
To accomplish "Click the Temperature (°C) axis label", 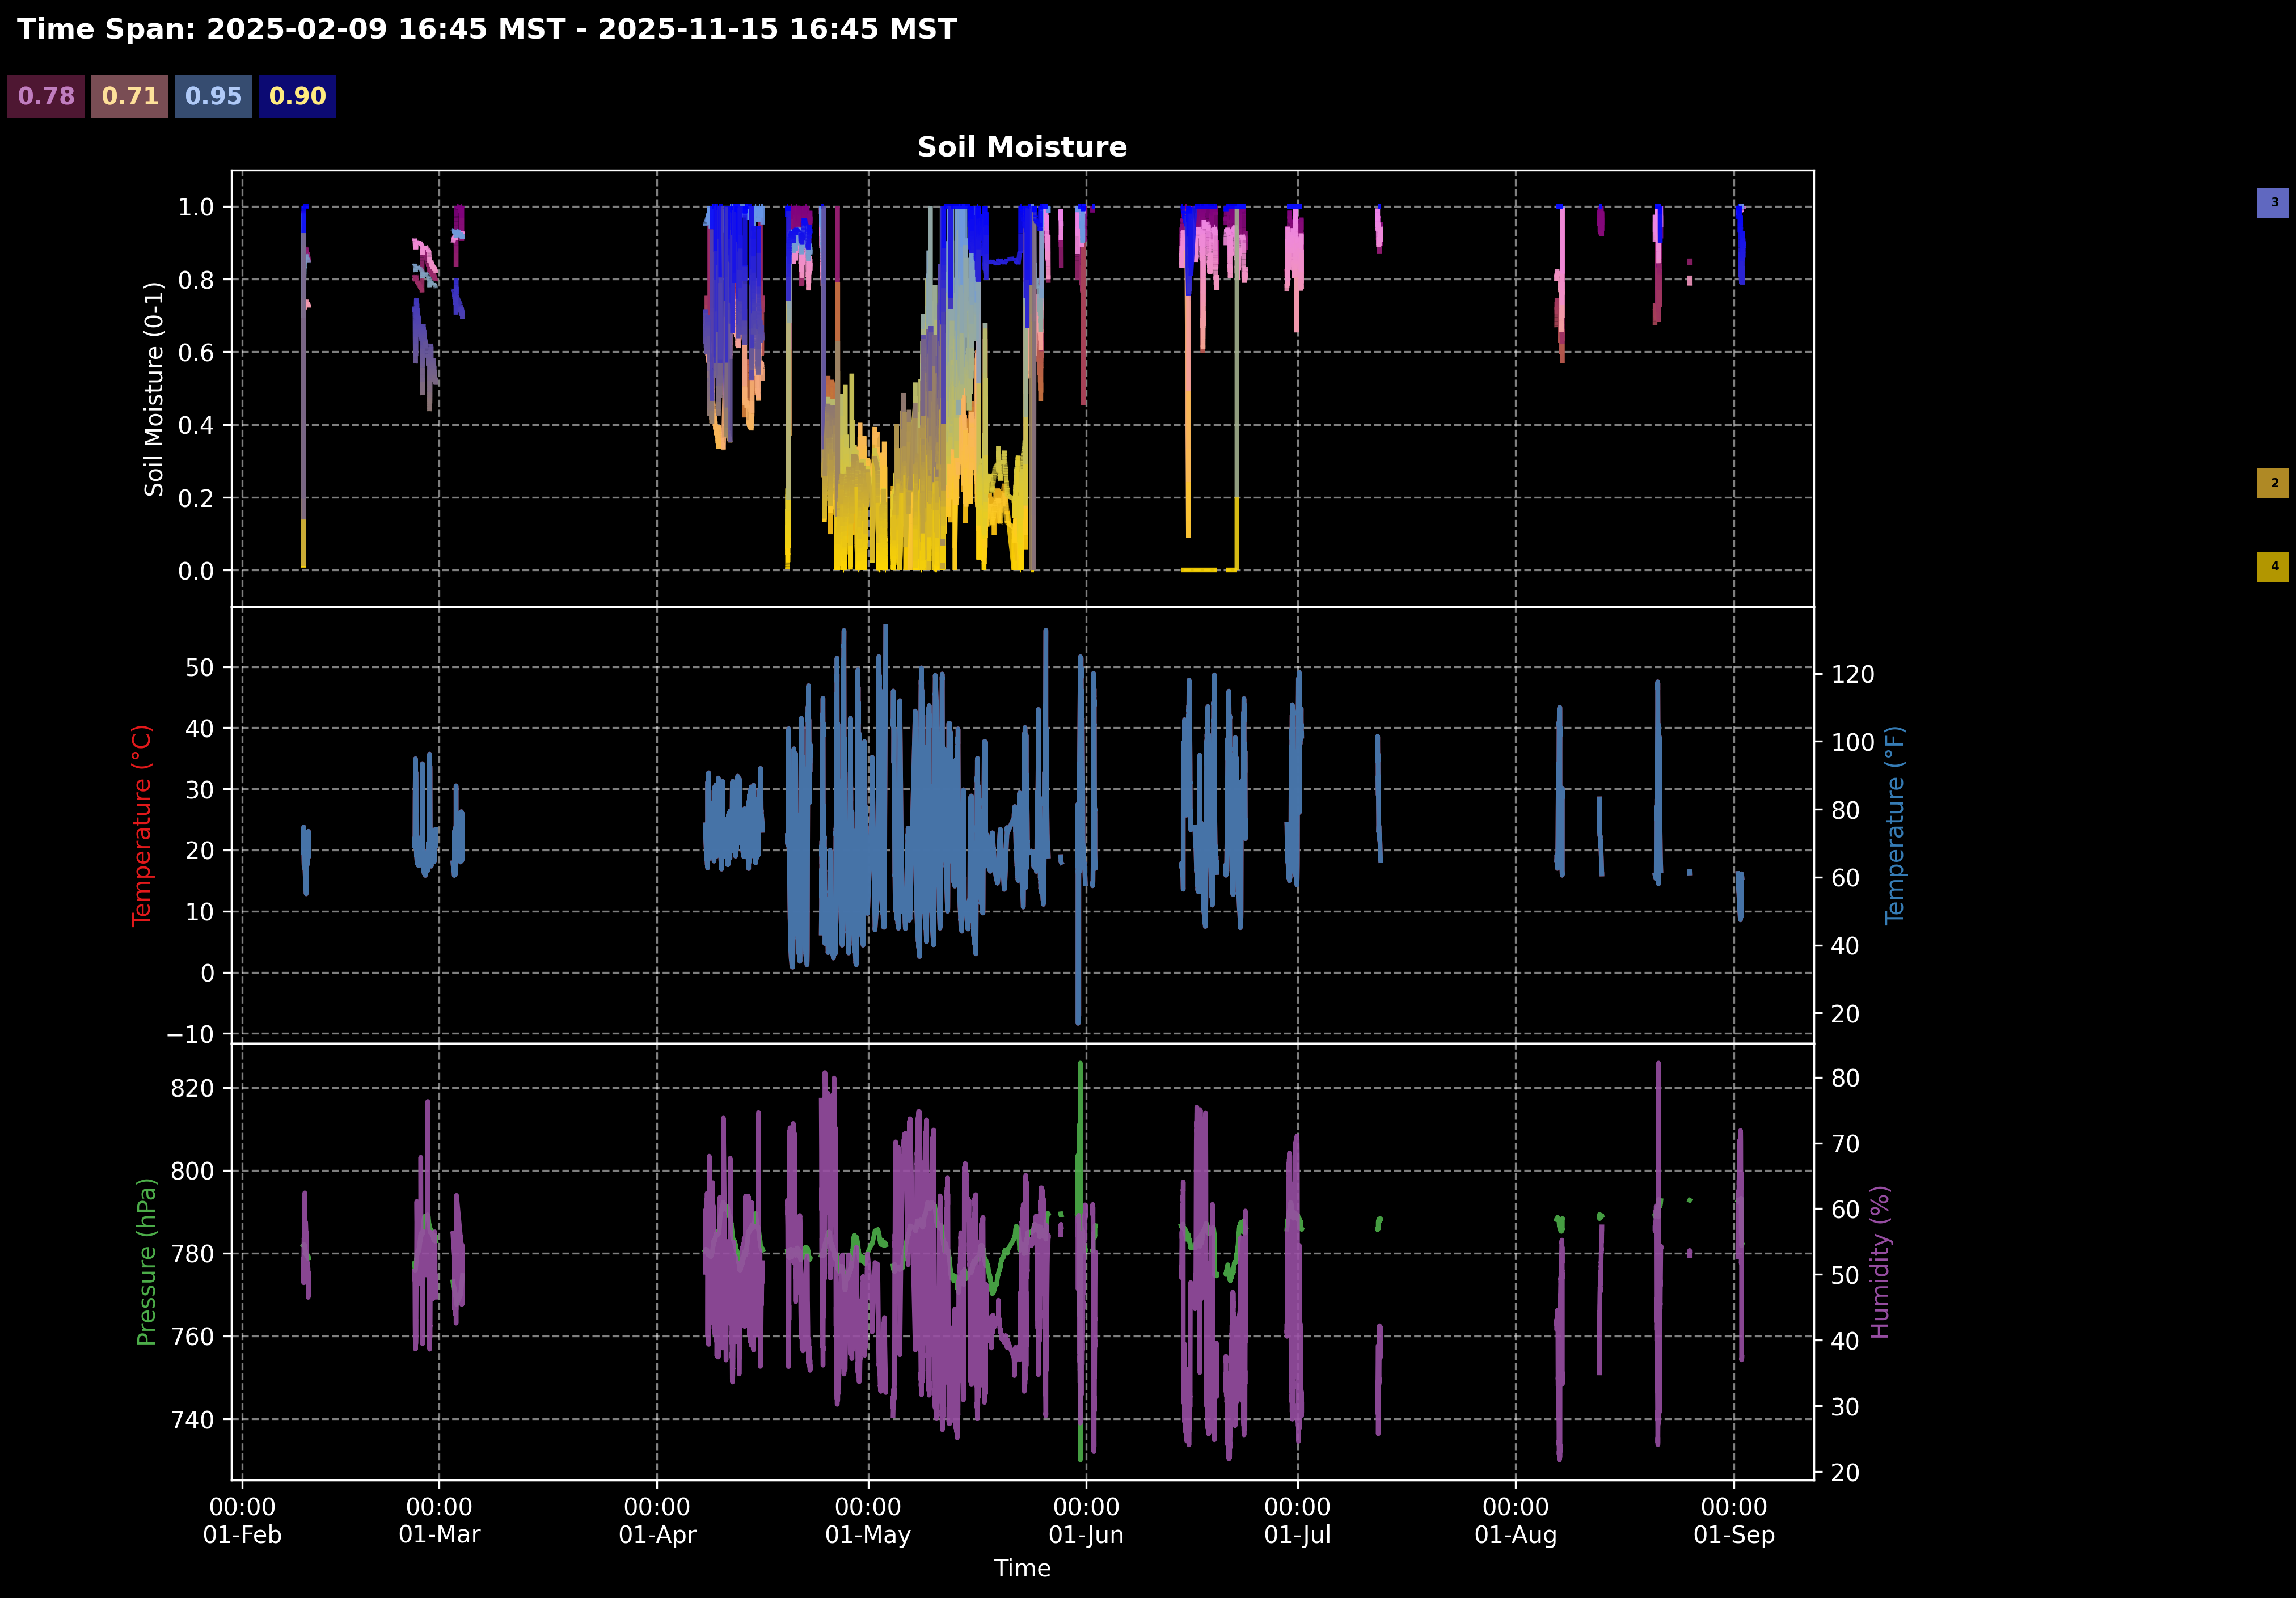I will 142,826.
